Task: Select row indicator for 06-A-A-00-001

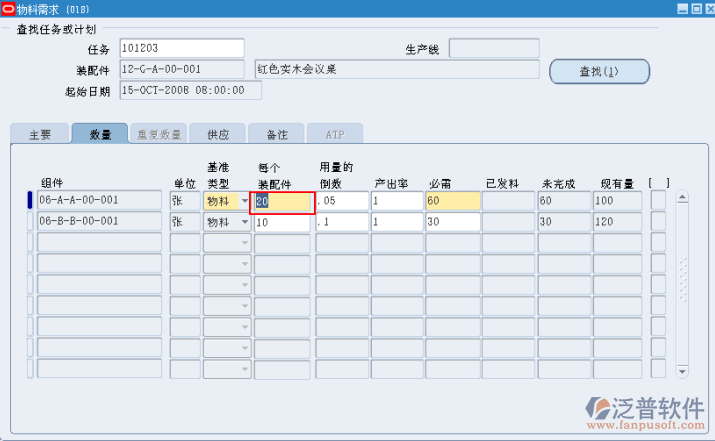Action: click(29, 200)
